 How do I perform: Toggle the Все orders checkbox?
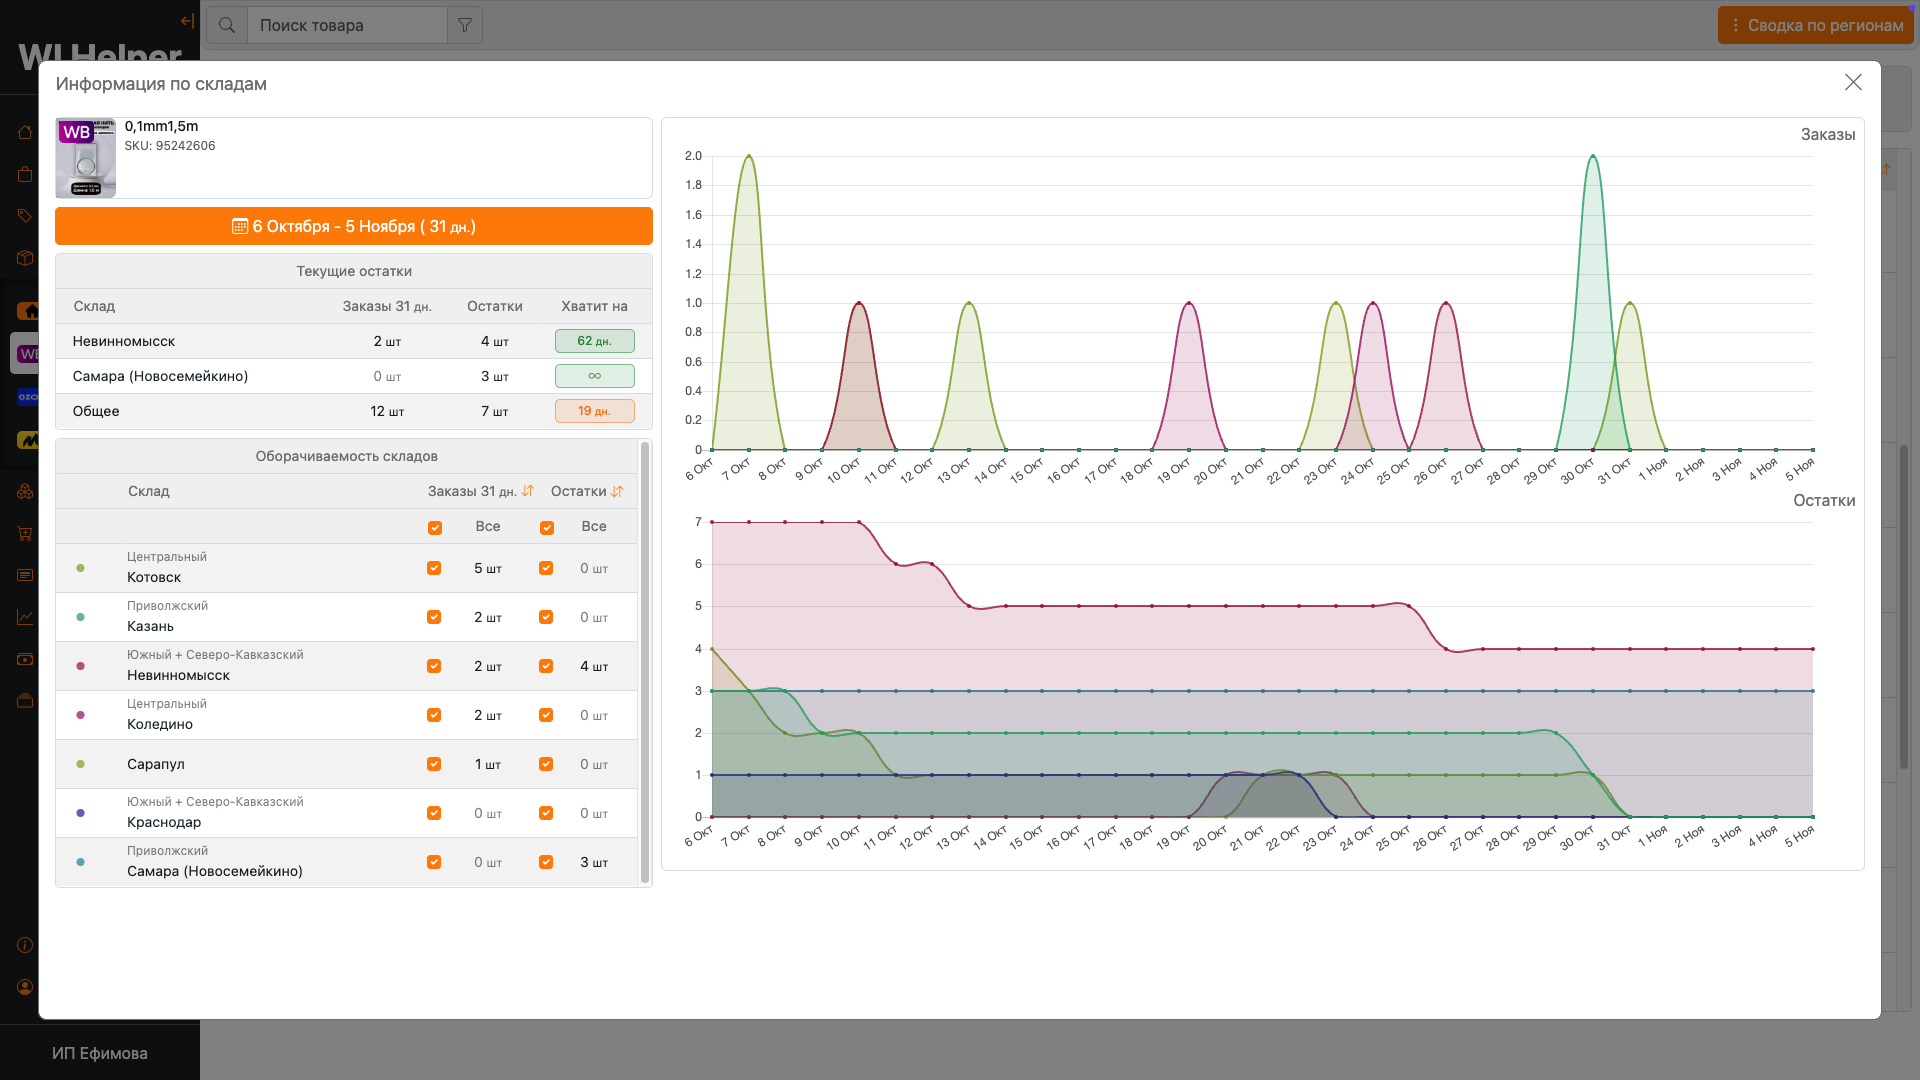point(435,527)
